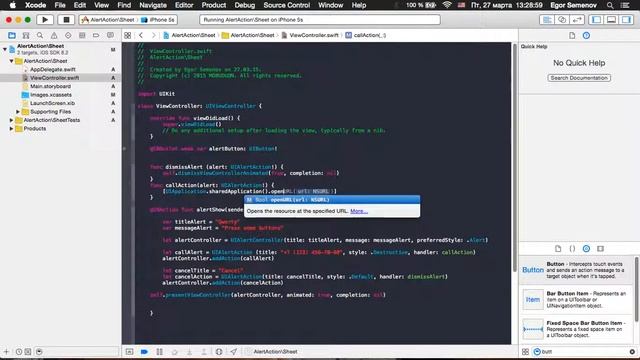Screen dimensions: 640x360
Task: Open the Debug navigator tab
Action: tap(82, 36)
